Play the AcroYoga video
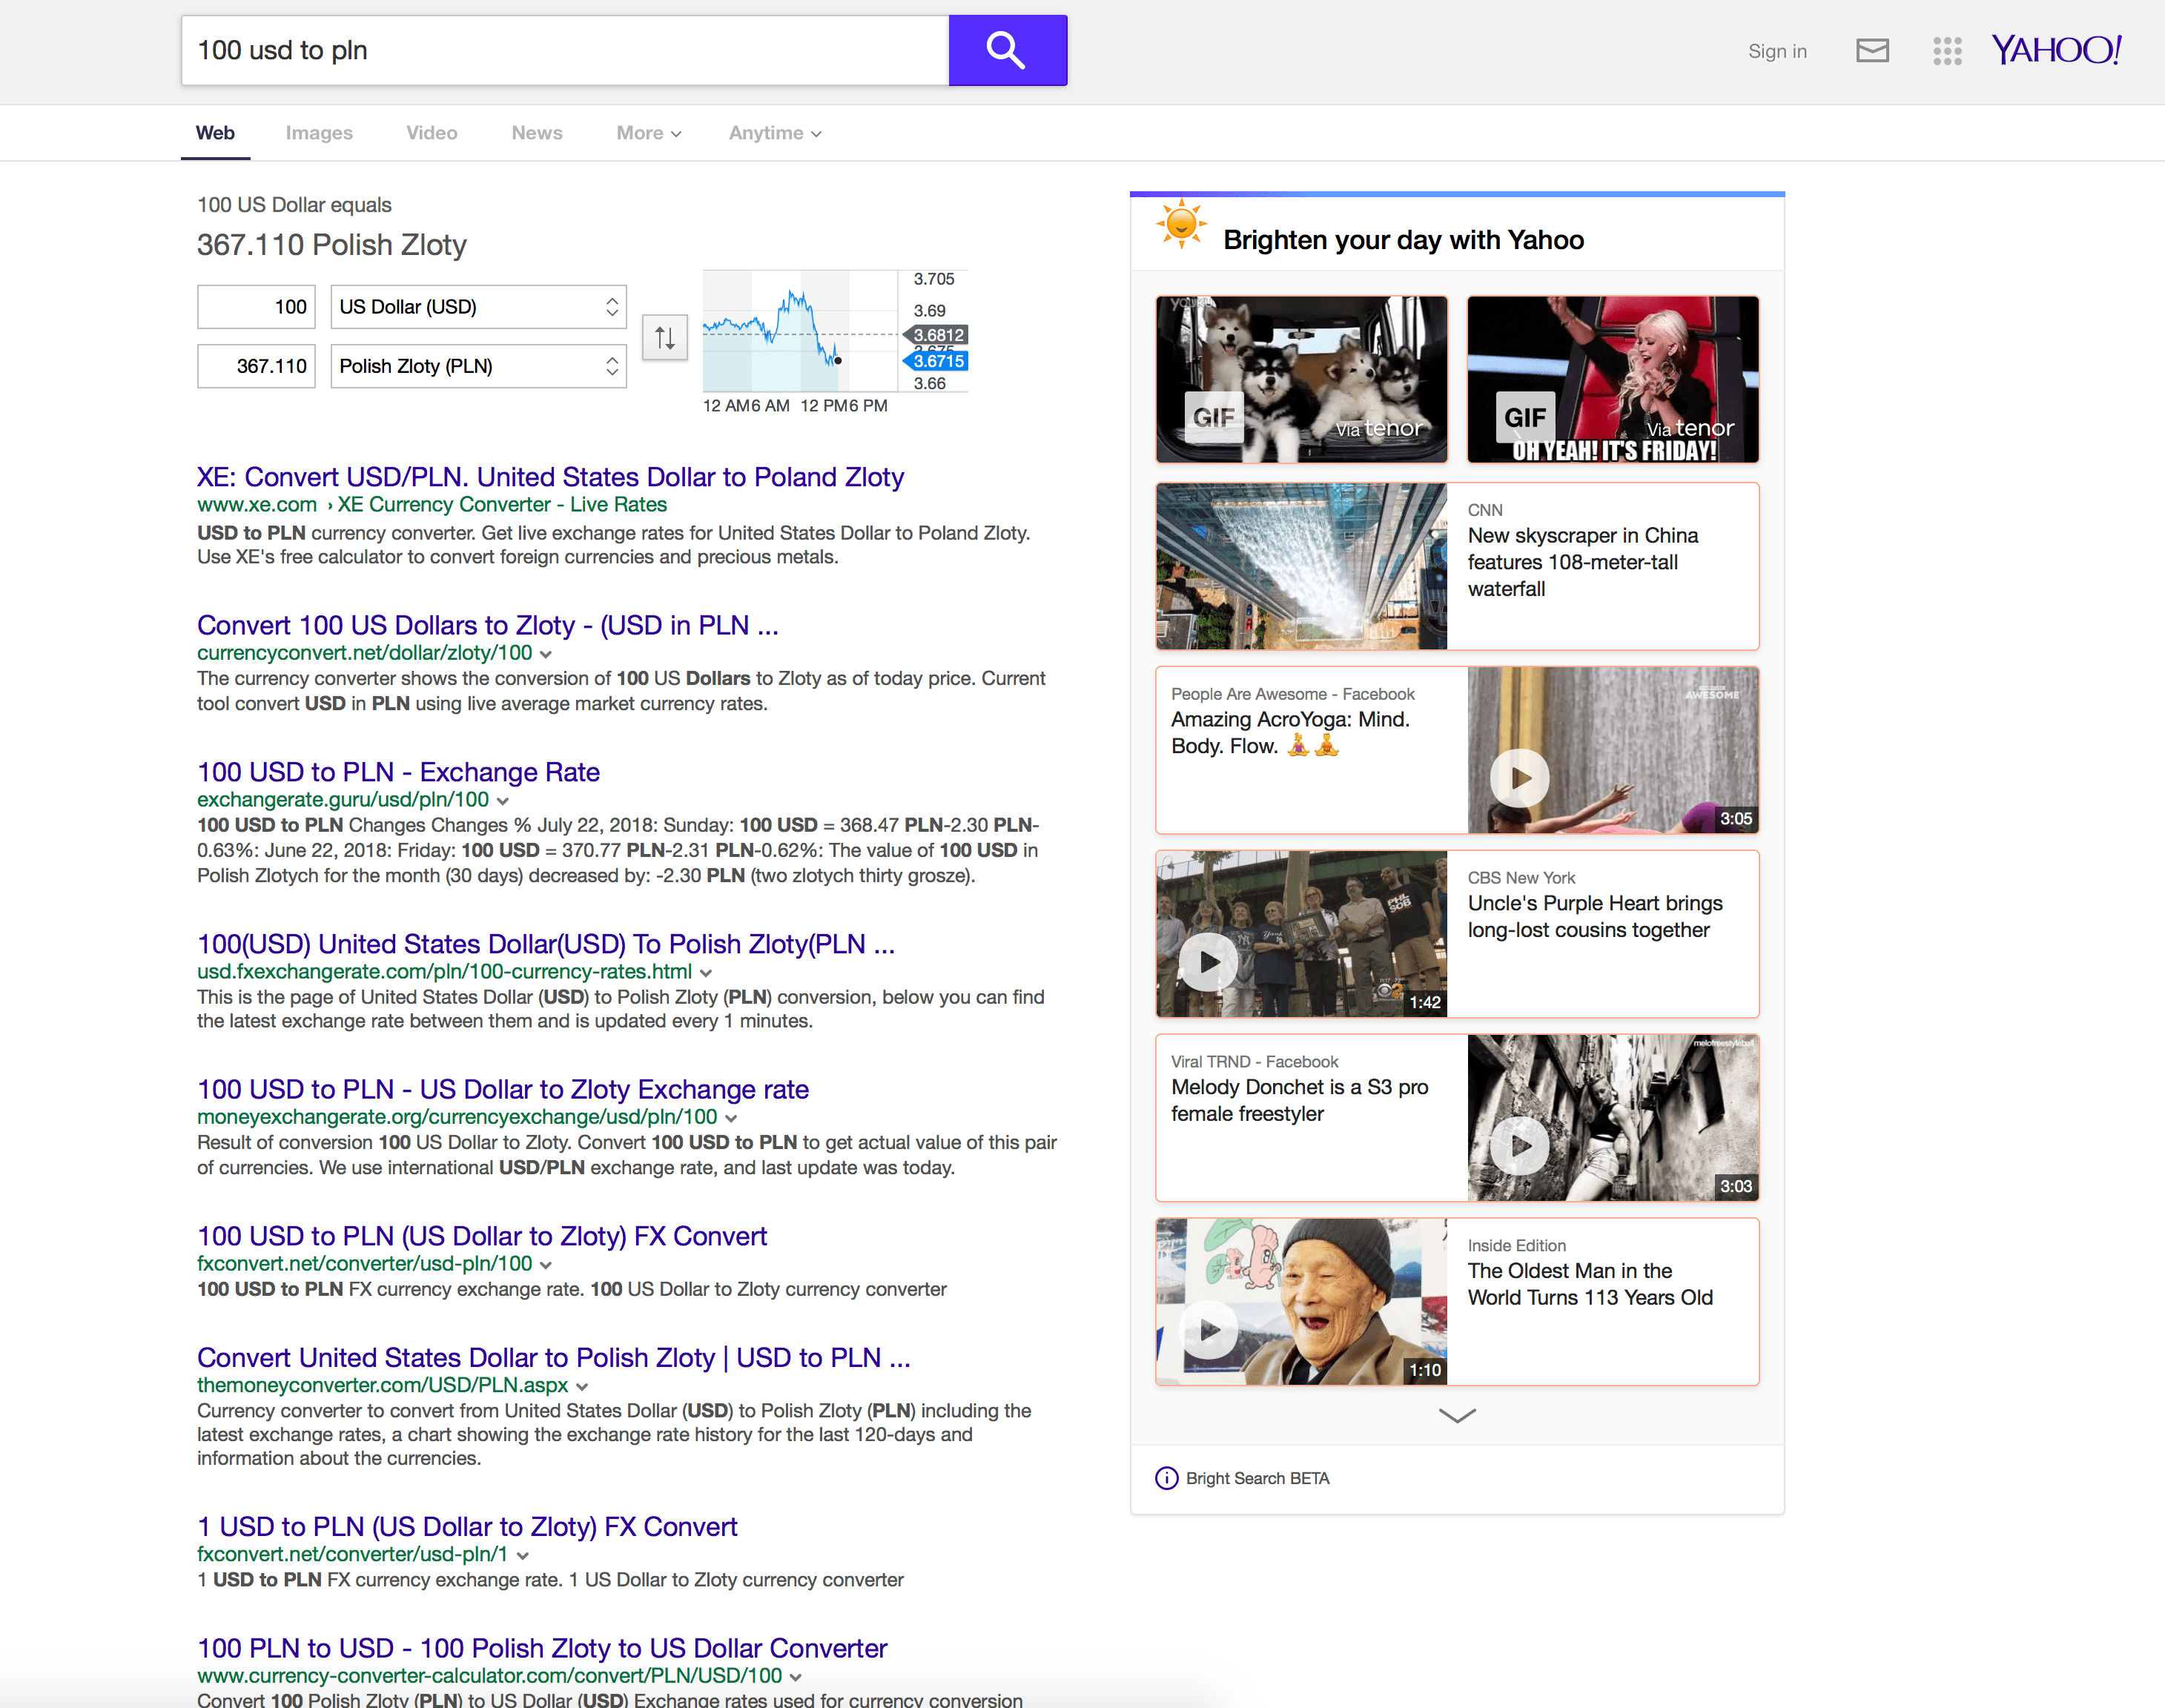2165x1708 pixels. coord(1519,778)
